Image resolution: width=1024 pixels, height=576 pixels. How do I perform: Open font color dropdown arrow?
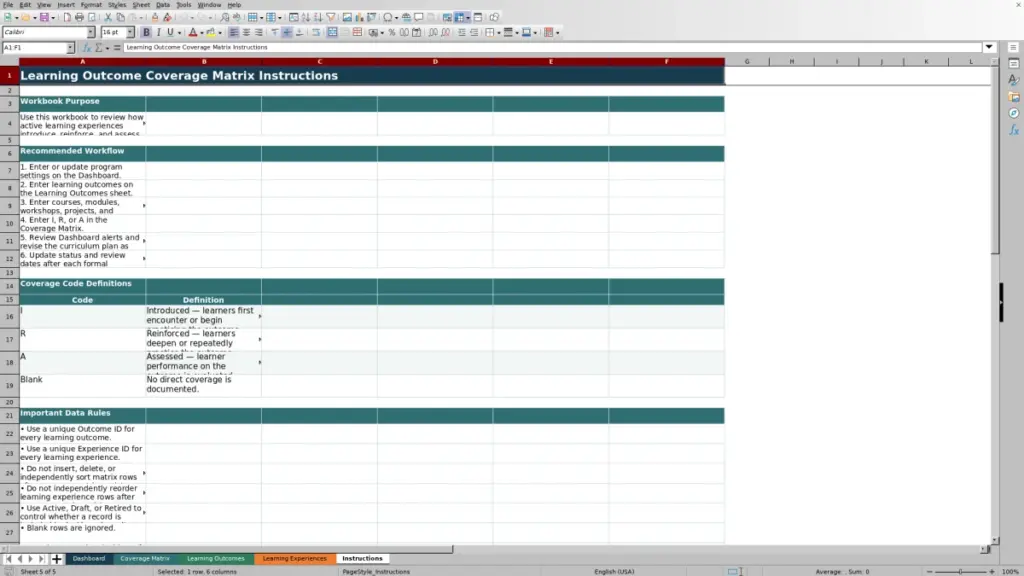coord(202,32)
